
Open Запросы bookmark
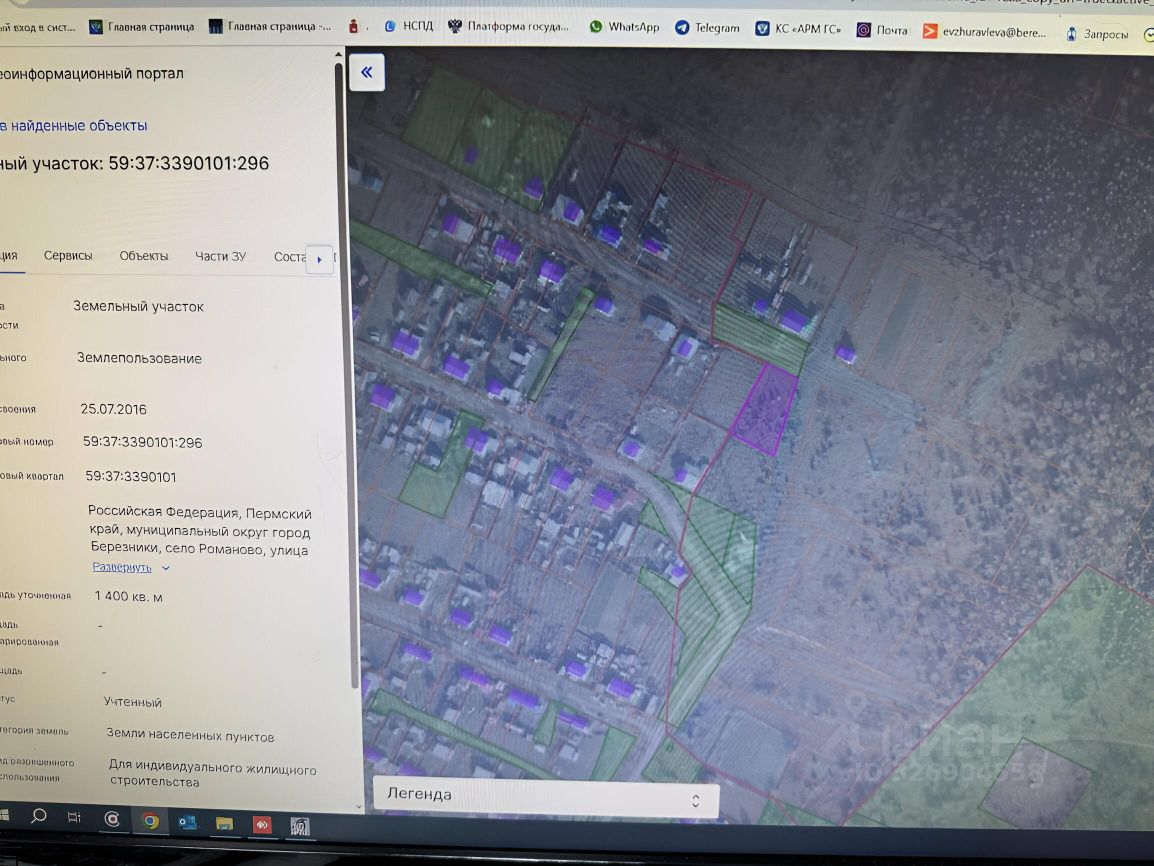pos(1097,34)
